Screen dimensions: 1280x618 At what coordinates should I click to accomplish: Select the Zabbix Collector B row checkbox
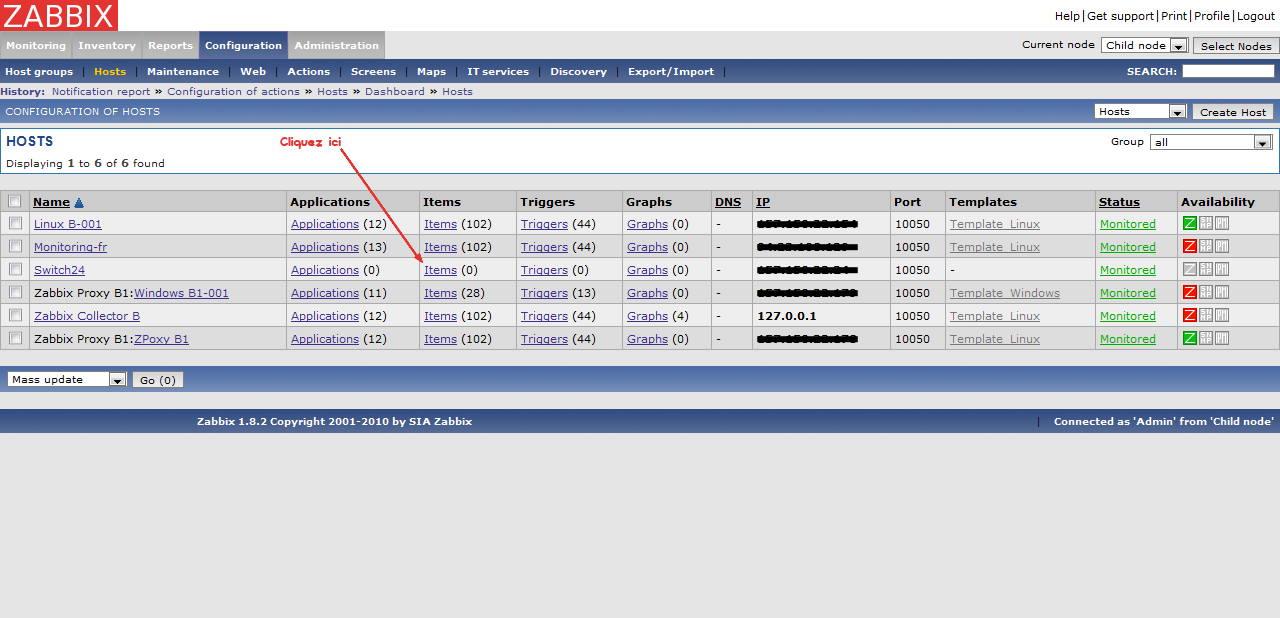tap(15, 316)
